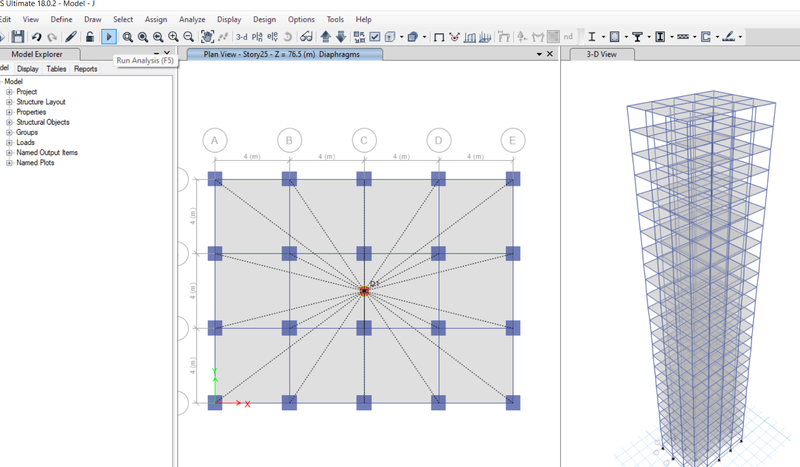Screen dimensions: 800x467
Task: Open composite column design icon
Action: 660,37
